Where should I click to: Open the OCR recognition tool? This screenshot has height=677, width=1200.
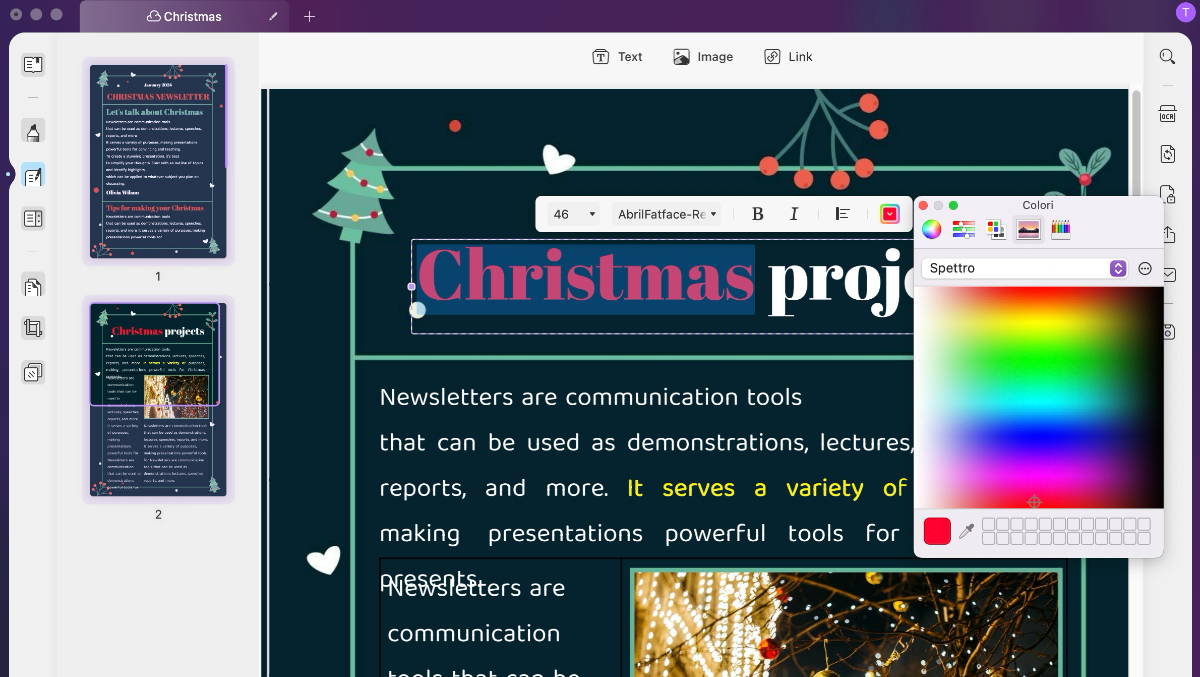1167,113
